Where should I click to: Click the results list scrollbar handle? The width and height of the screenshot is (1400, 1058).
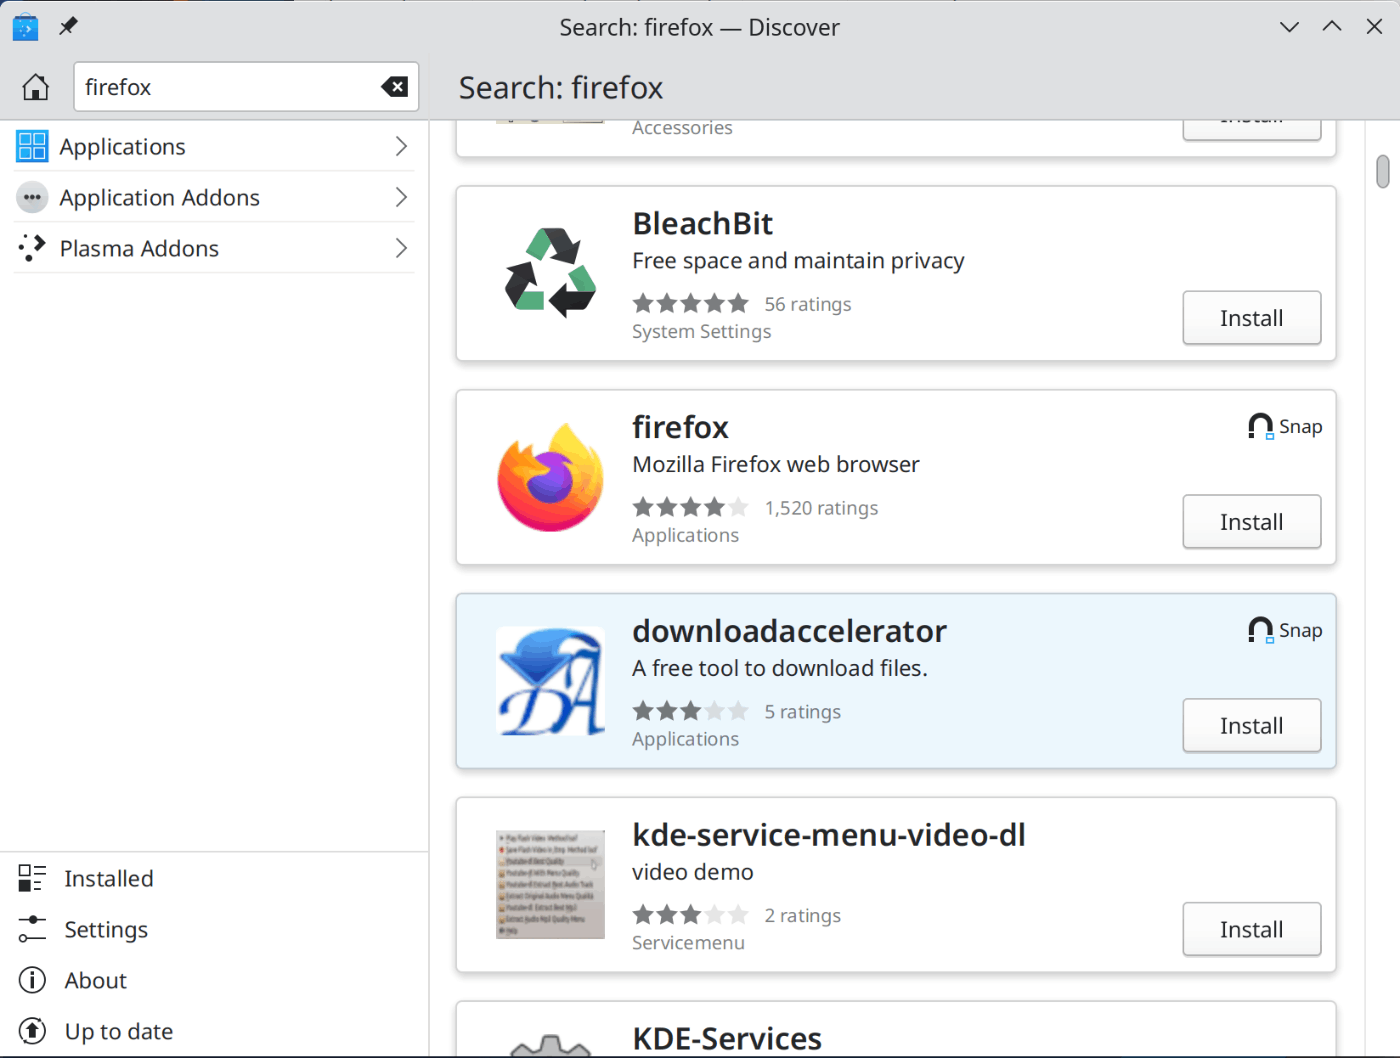[x=1382, y=171]
